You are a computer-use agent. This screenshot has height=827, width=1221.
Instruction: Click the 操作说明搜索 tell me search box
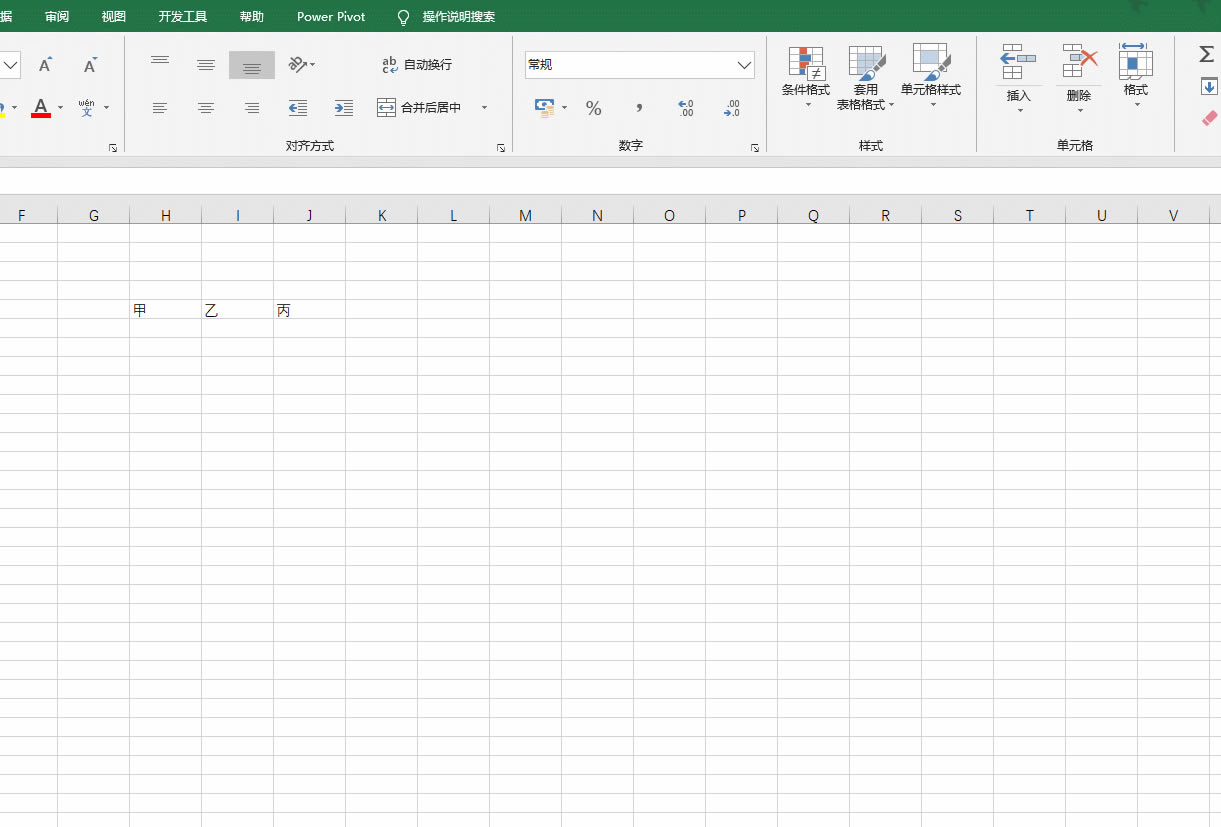[x=458, y=17]
